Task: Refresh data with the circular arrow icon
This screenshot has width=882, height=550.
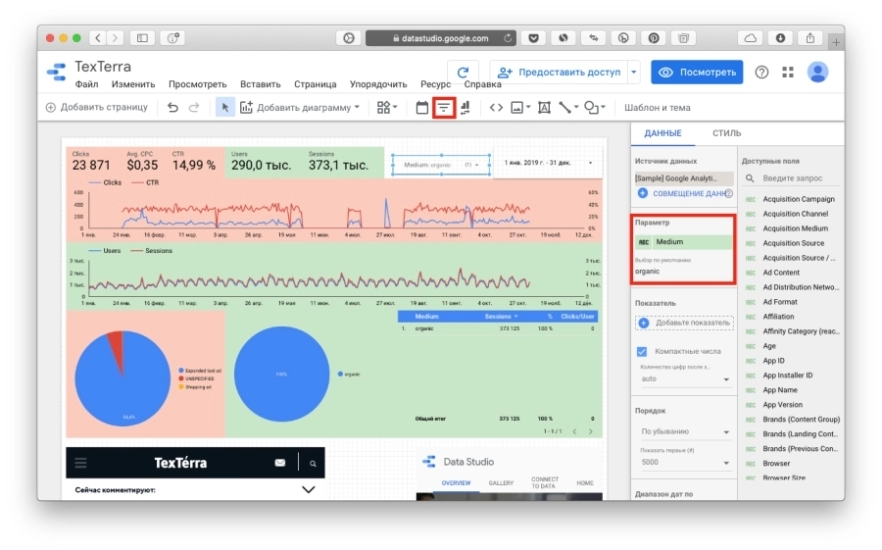Action: (x=462, y=72)
